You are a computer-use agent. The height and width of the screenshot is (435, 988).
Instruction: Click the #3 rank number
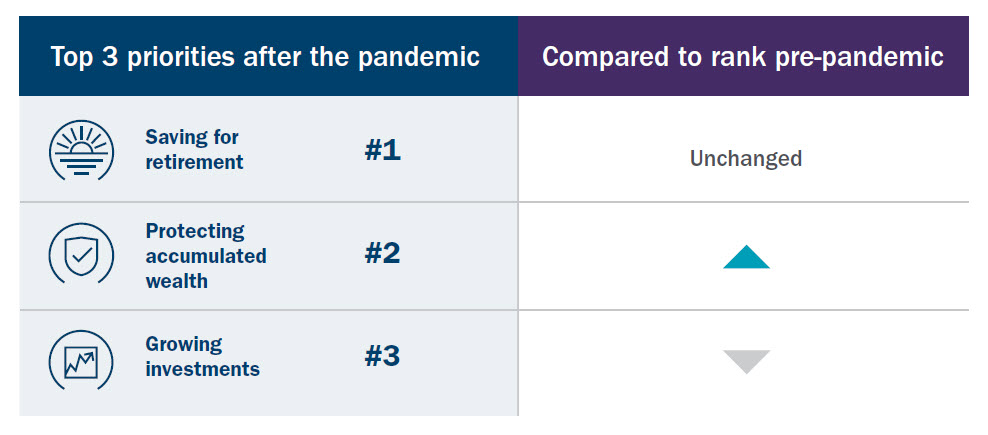(x=382, y=356)
